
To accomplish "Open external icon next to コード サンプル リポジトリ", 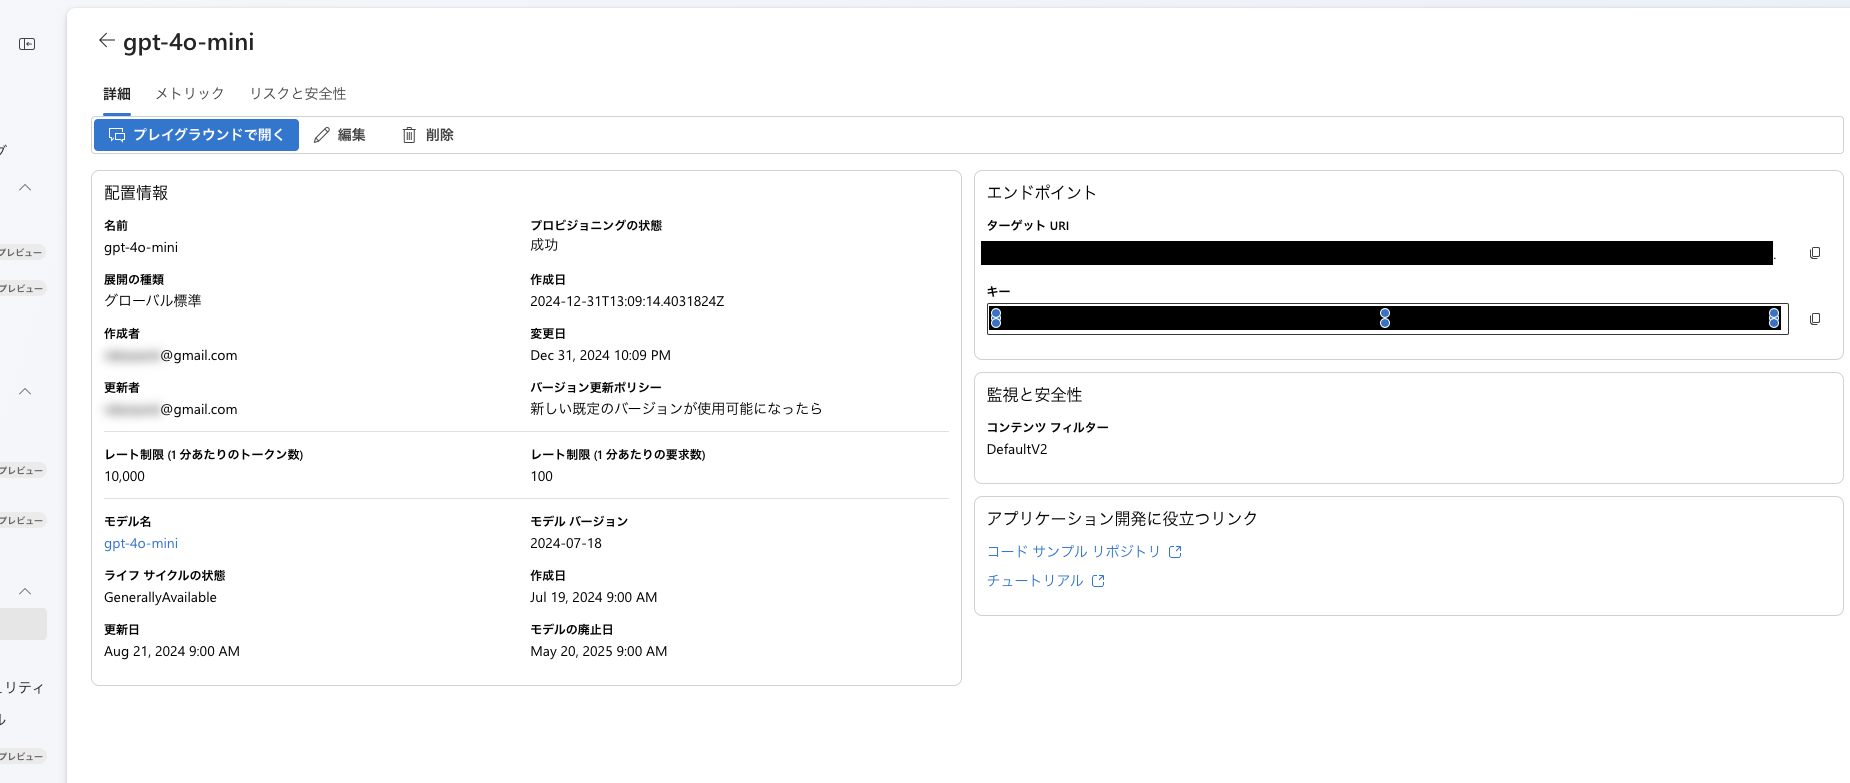I will click(x=1175, y=552).
